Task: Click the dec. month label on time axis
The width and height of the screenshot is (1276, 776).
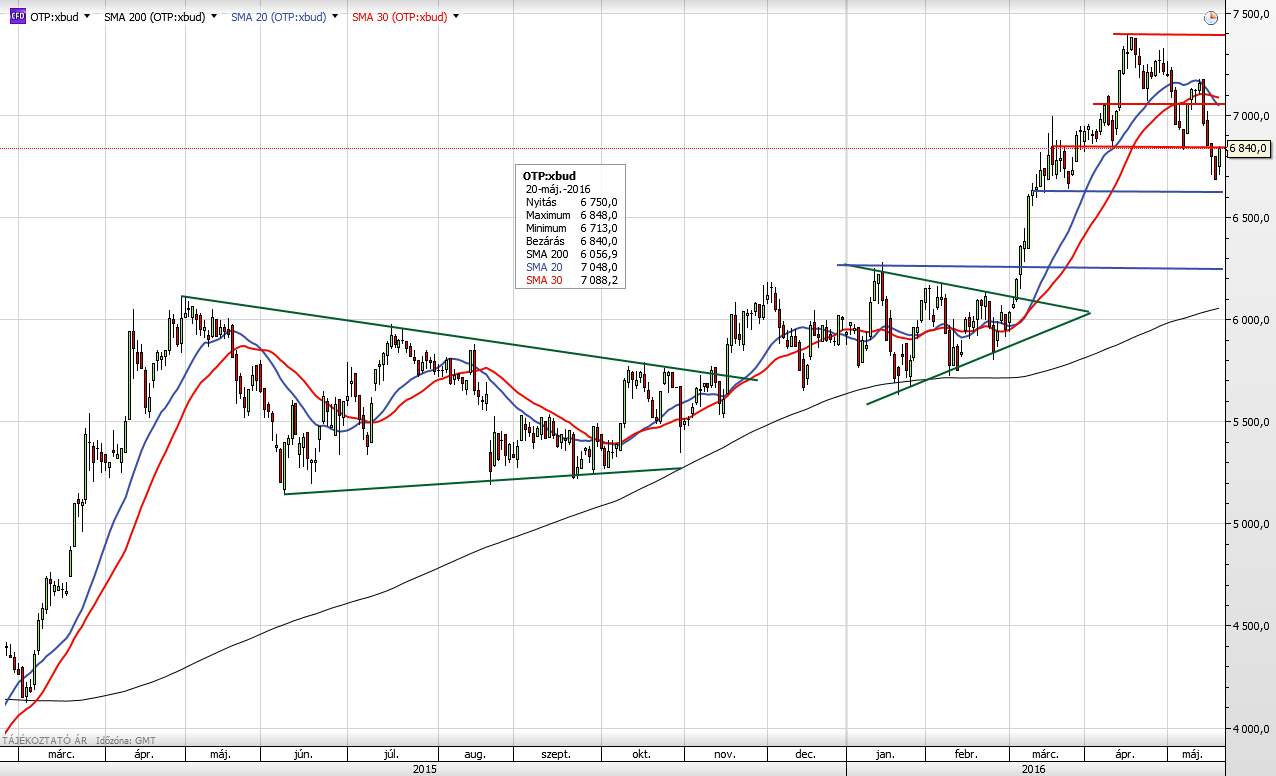Action: [805, 754]
